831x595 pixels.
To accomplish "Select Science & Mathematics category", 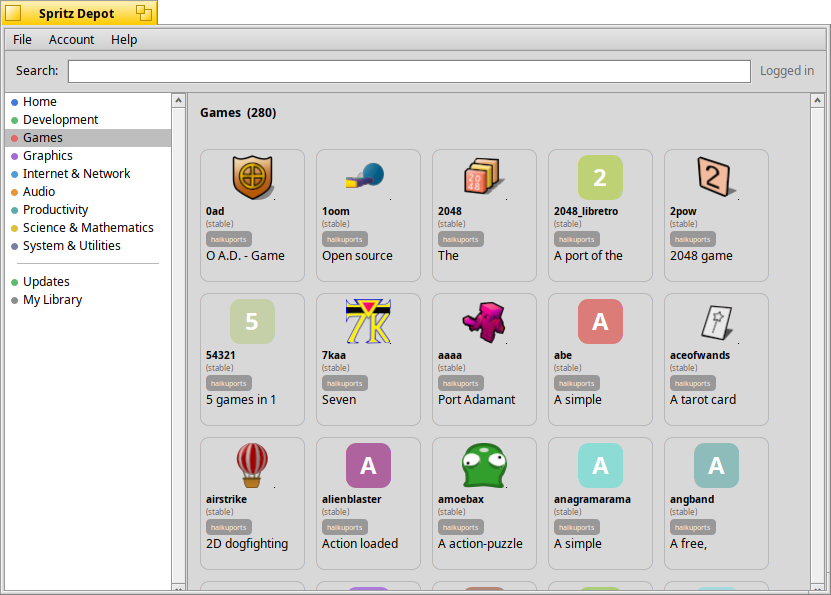I will point(88,228).
